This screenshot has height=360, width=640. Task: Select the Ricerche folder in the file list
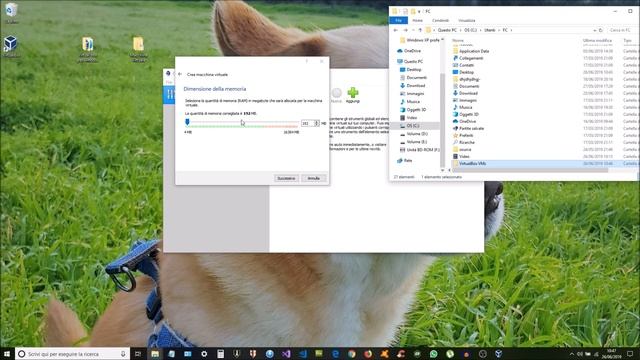467,142
